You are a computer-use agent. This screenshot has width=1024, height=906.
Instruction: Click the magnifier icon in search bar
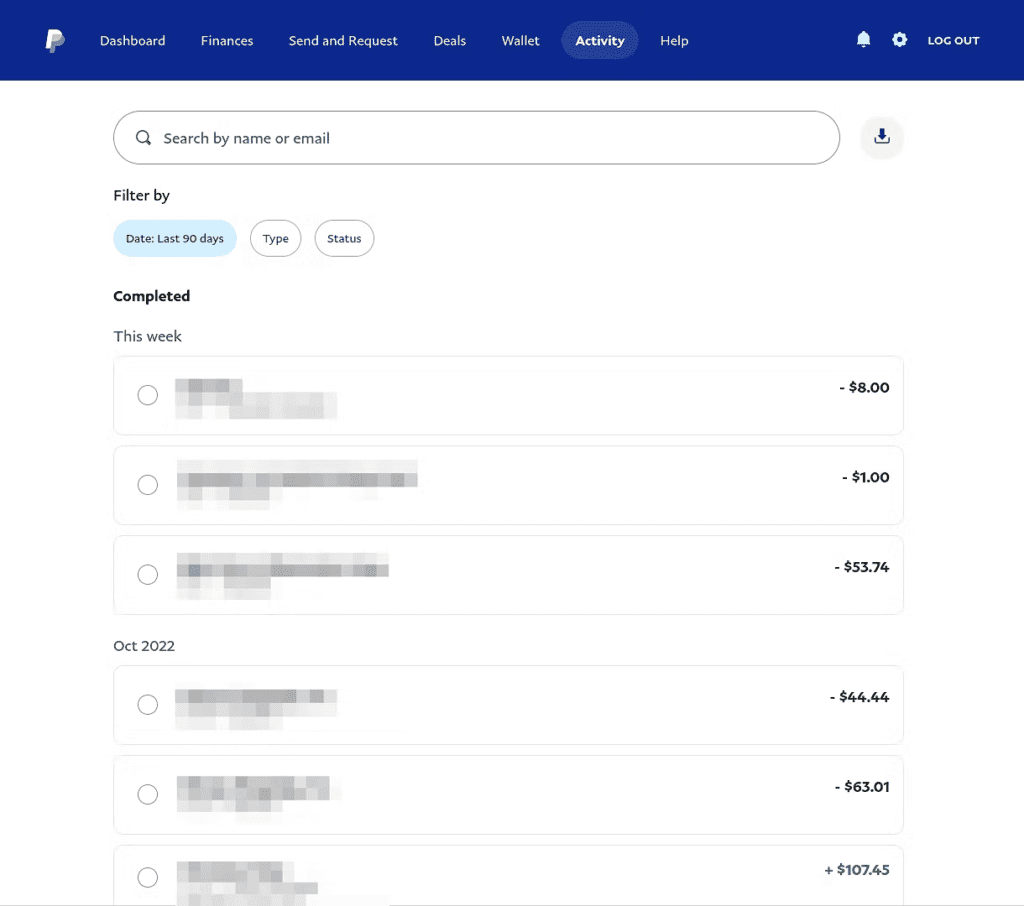click(x=144, y=138)
